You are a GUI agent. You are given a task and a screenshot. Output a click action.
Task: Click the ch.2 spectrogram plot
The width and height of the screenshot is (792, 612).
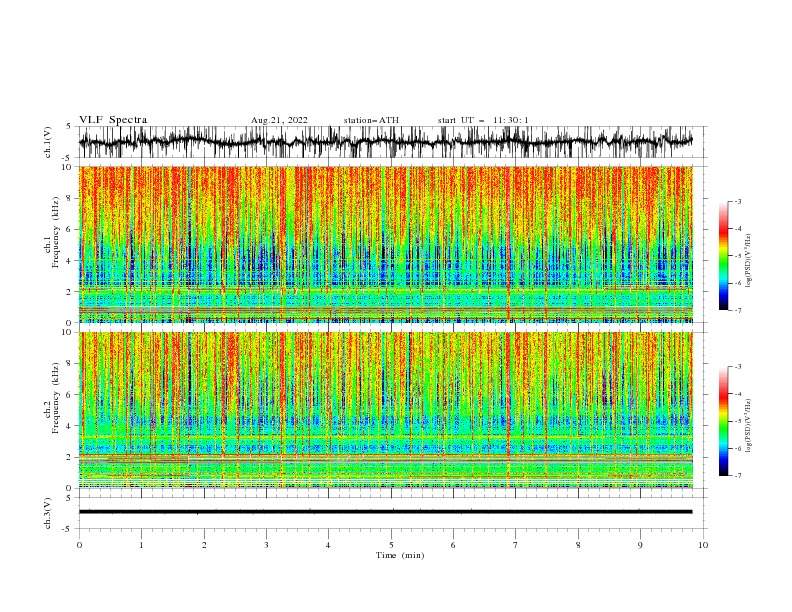tap(386, 410)
